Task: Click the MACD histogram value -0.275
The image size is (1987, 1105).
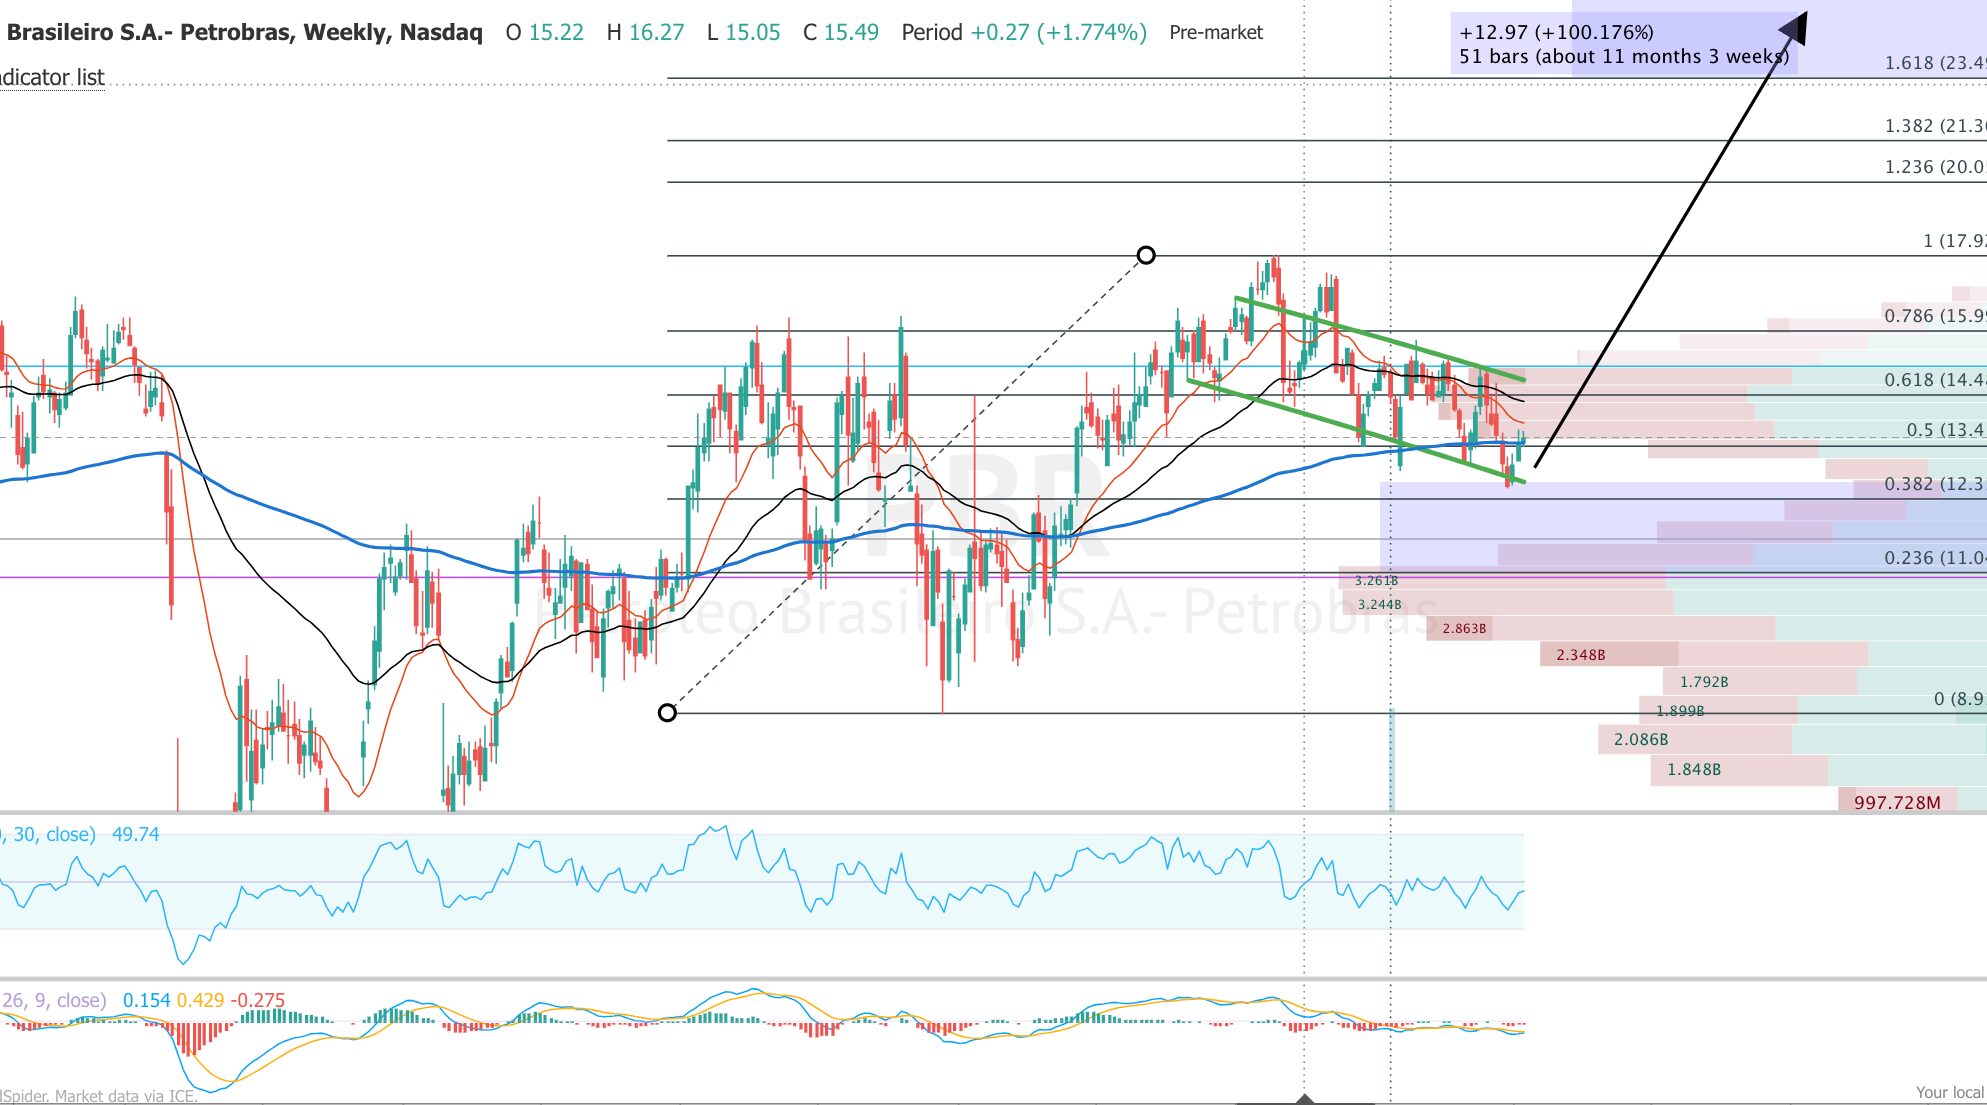Action: coord(258,1000)
